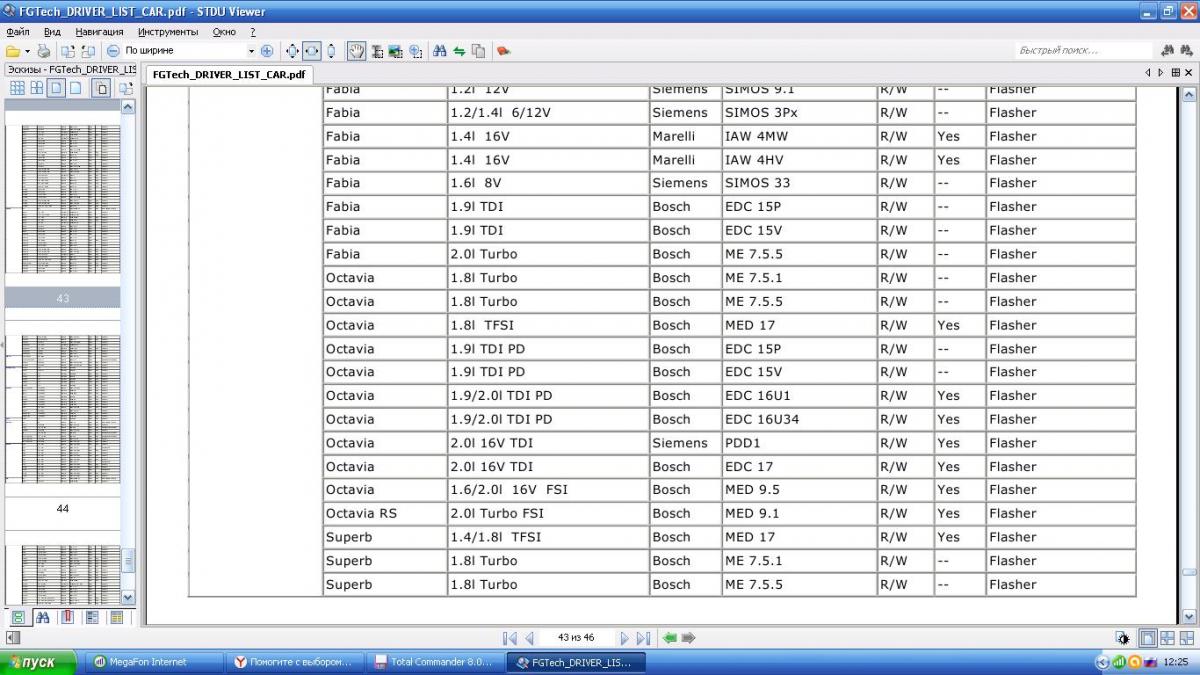Viewport: 1200px width, 675px height.
Task: Click thumbnails panel scroll up arrow
Action: pos(128,107)
